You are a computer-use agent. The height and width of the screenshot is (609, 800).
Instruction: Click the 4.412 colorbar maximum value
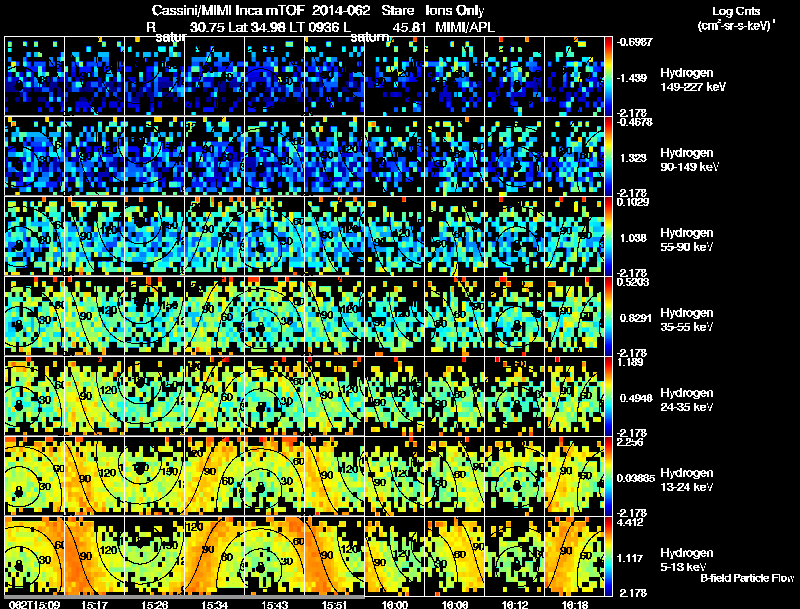point(630,522)
